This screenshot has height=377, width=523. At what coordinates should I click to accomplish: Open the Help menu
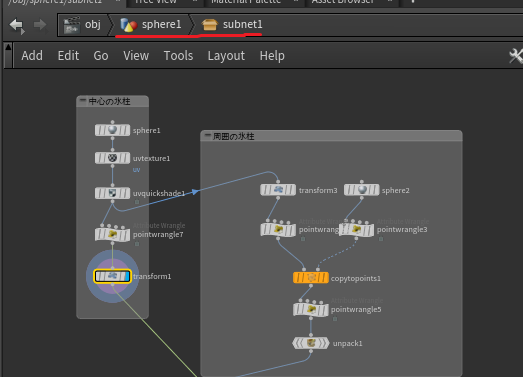272,55
